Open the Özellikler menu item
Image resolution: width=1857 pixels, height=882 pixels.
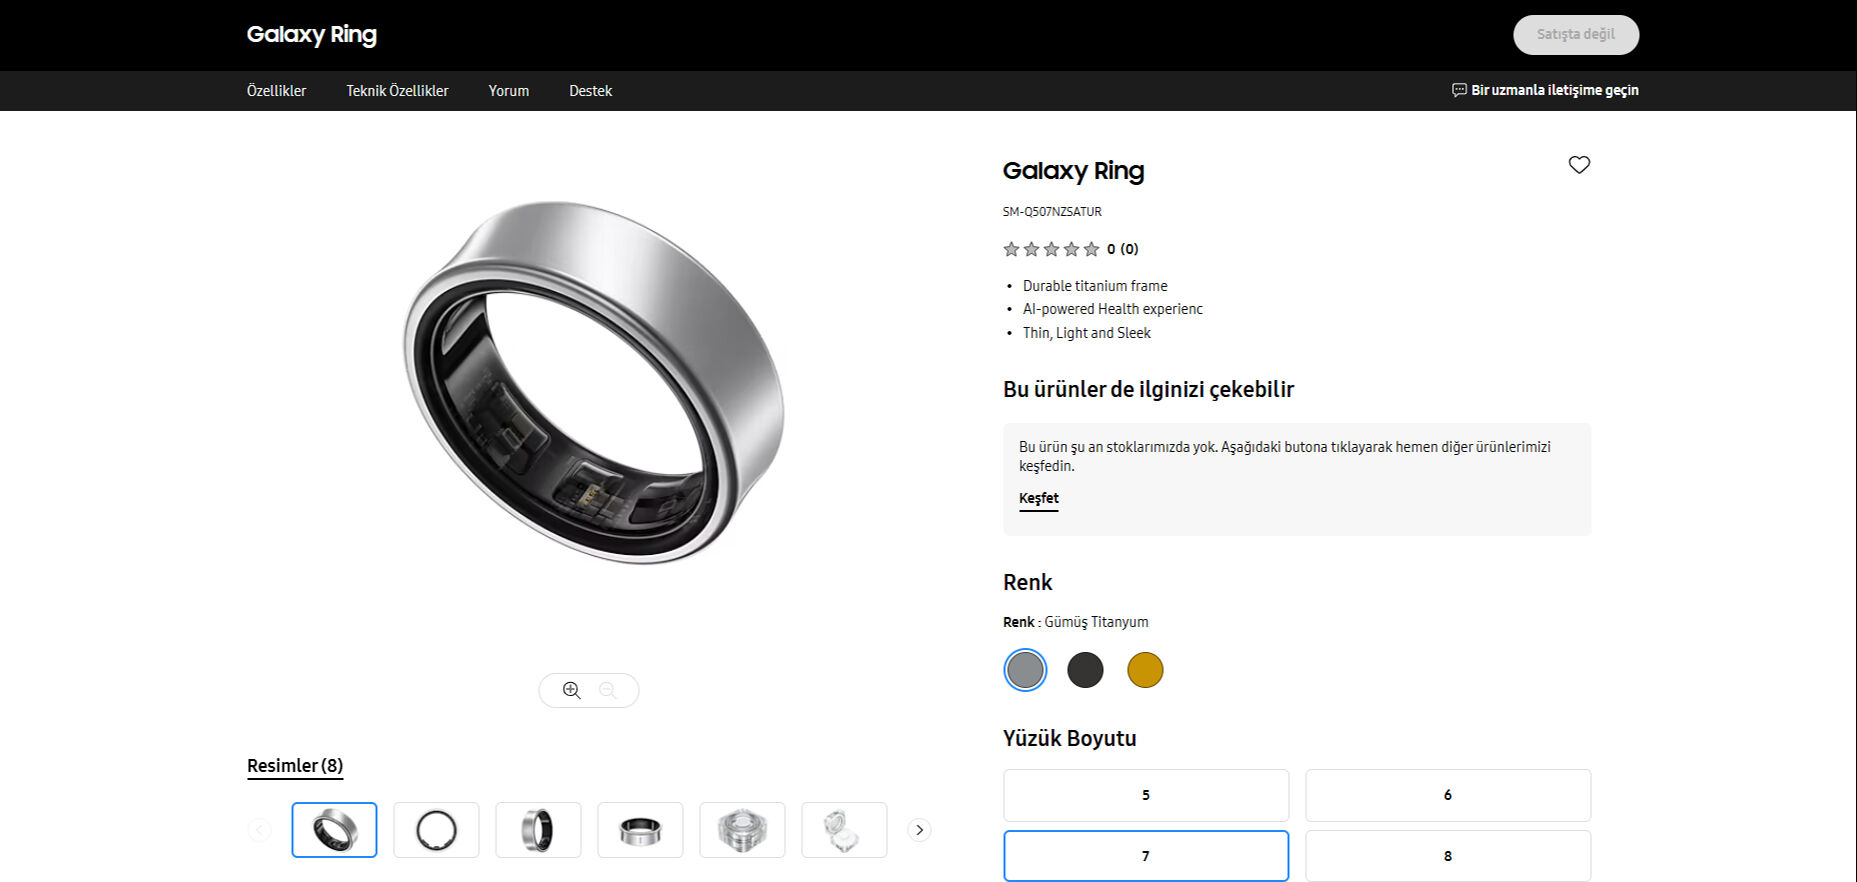coord(276,90)
